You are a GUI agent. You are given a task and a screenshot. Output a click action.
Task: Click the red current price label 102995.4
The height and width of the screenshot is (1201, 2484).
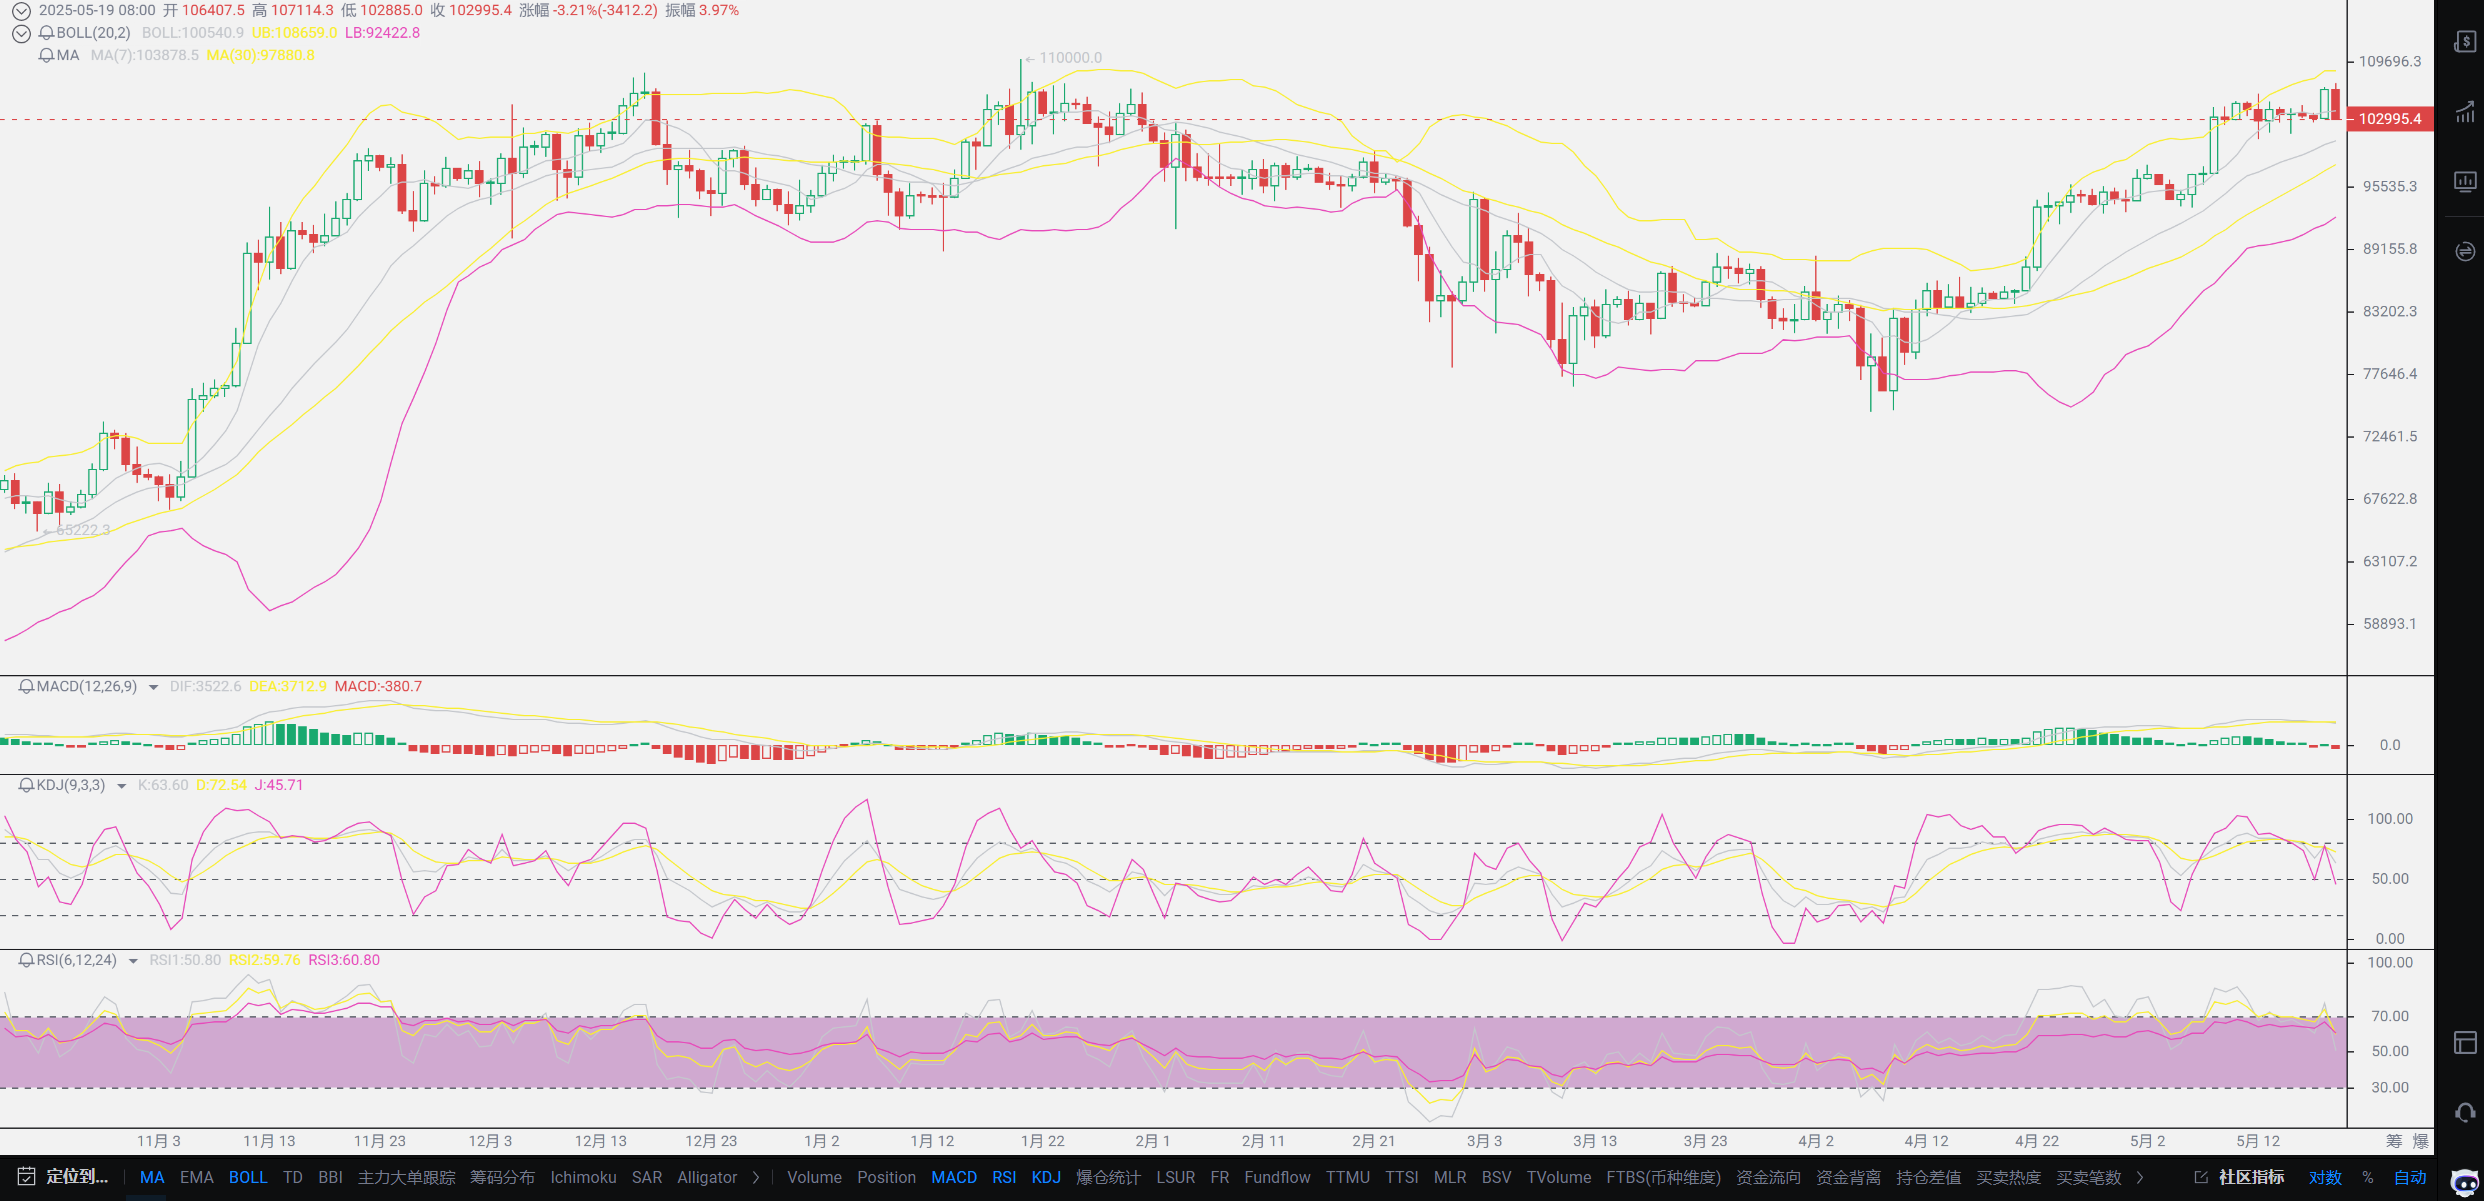click(2389, 119)
